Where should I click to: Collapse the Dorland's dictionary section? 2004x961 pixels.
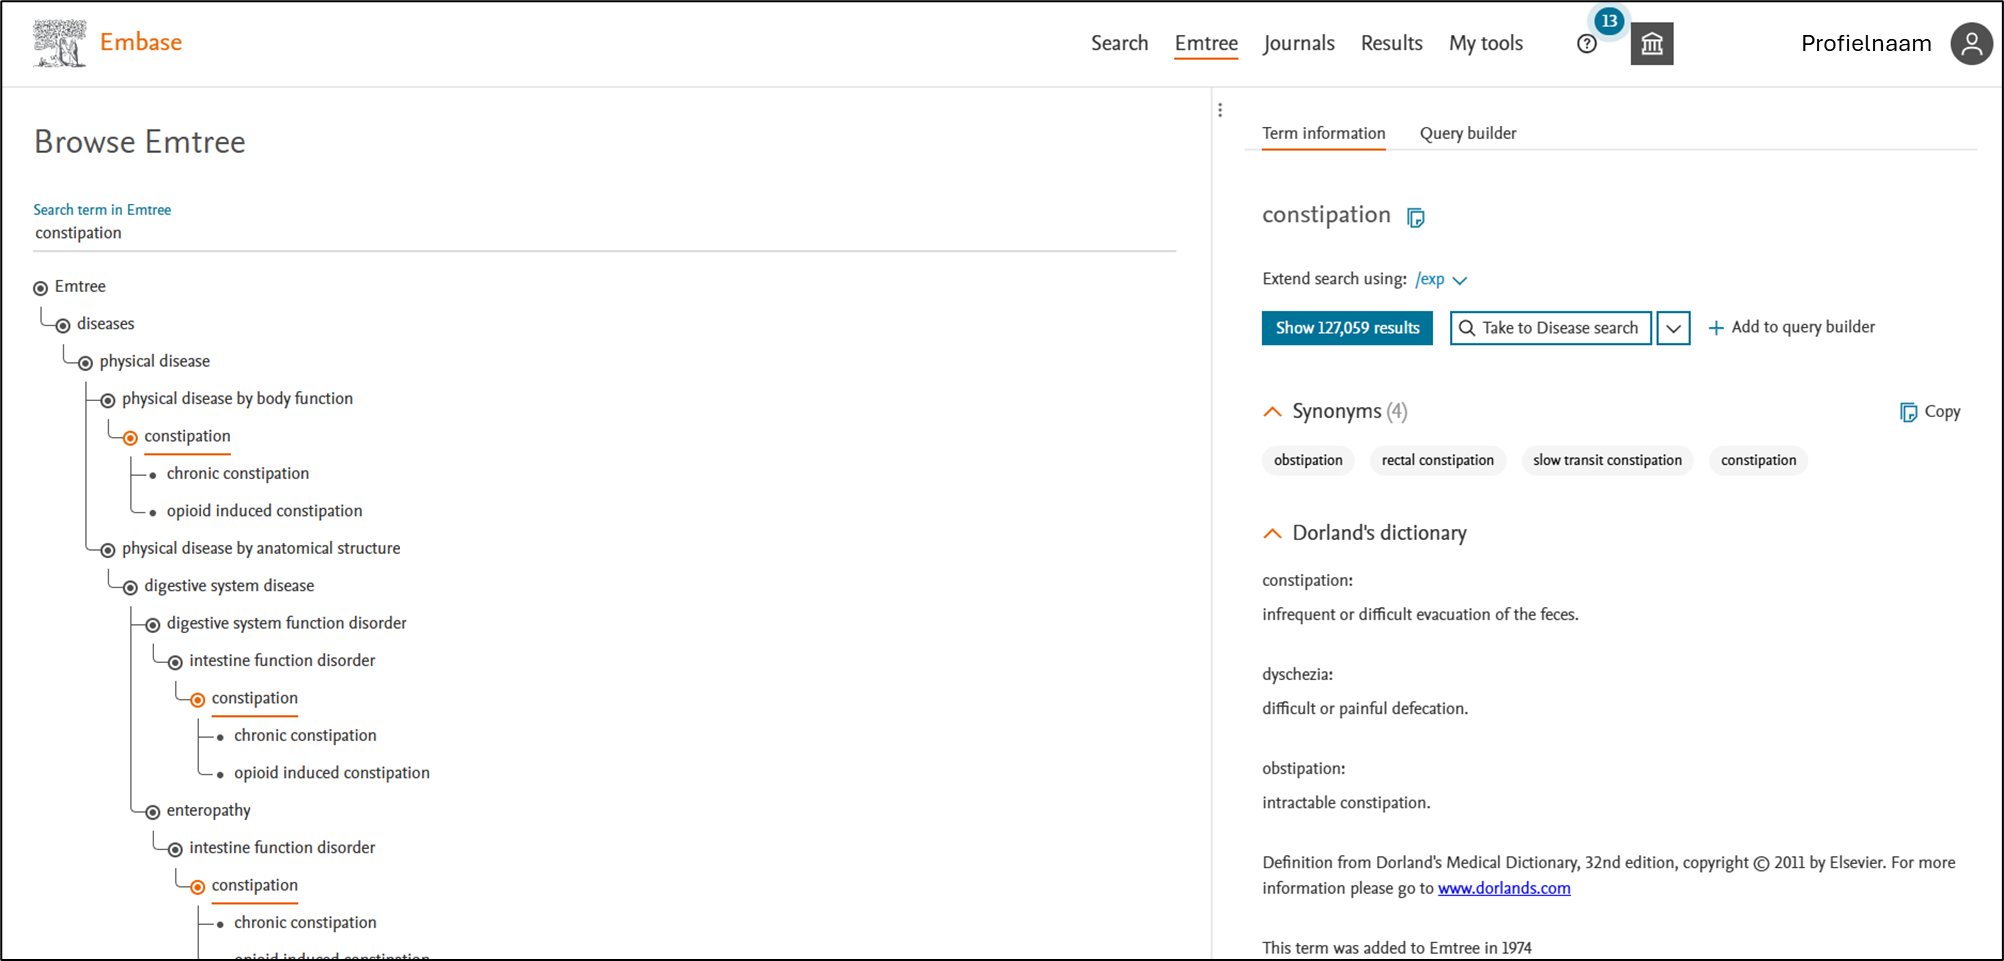point(1272,534)
